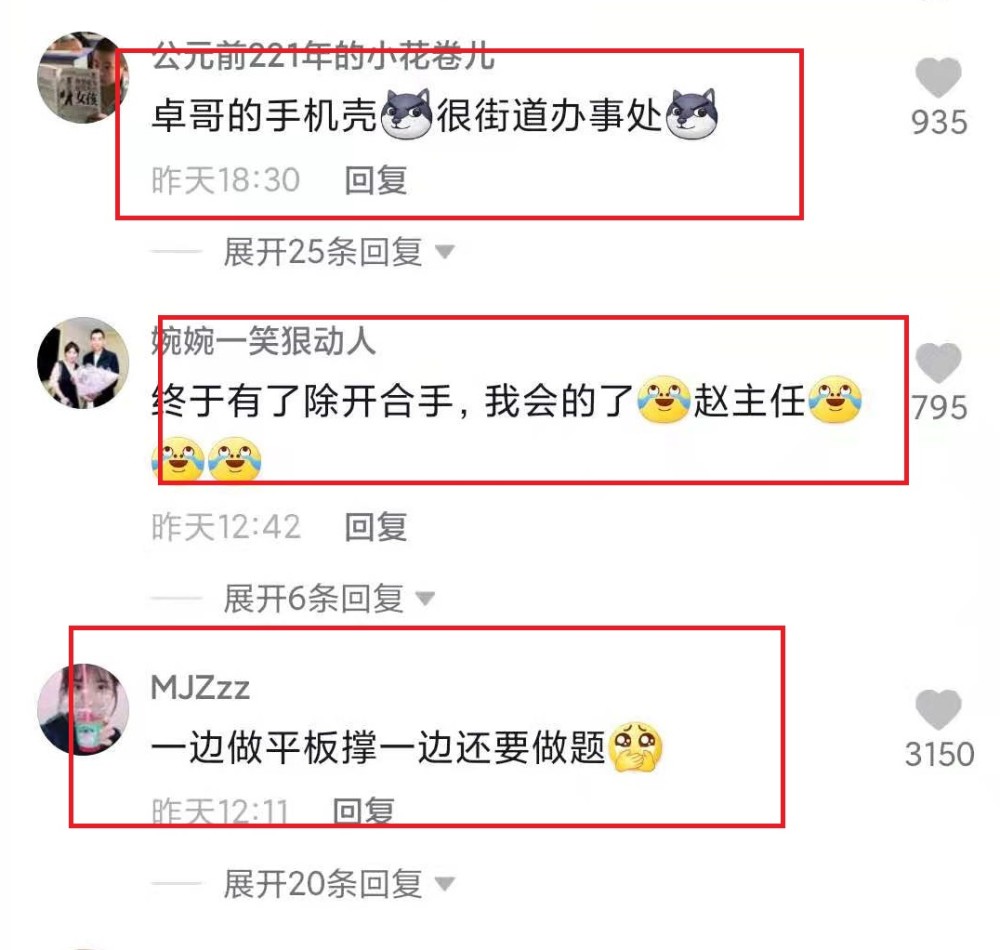This screenshot has width=1000, height=950.
Task: Like MJZzz's comment with 3150 likes
Action: [x=938, y=709]
